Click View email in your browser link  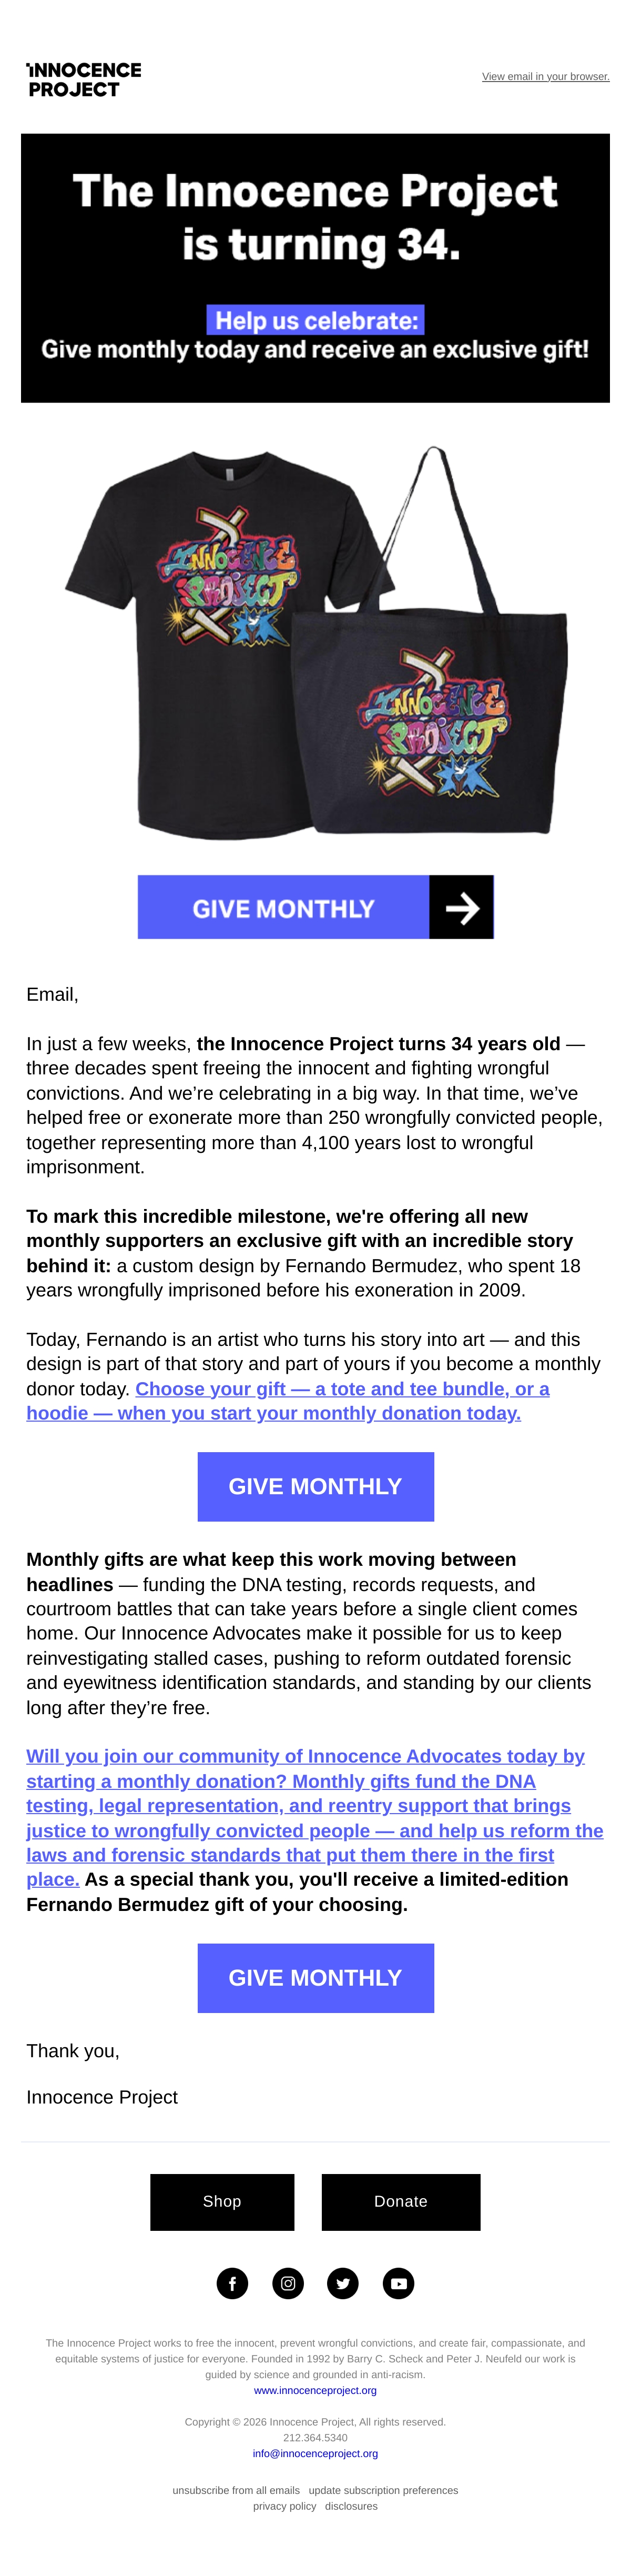click(x=545, y=77)
